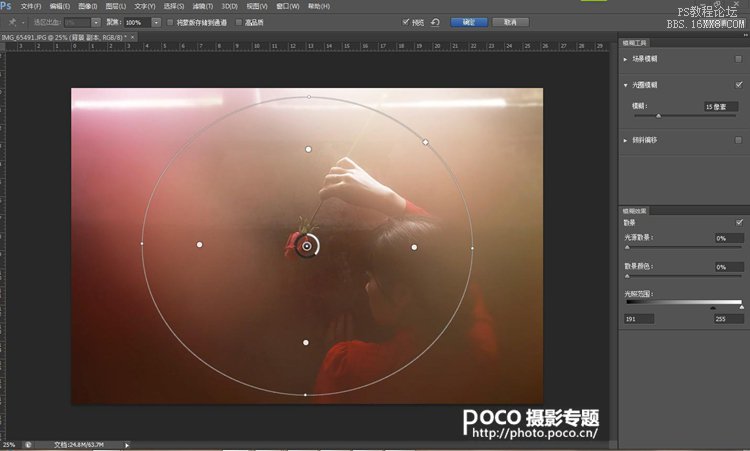Click the 191 light range field
Viewport: 750px width, 451px height.
[639, 319]
